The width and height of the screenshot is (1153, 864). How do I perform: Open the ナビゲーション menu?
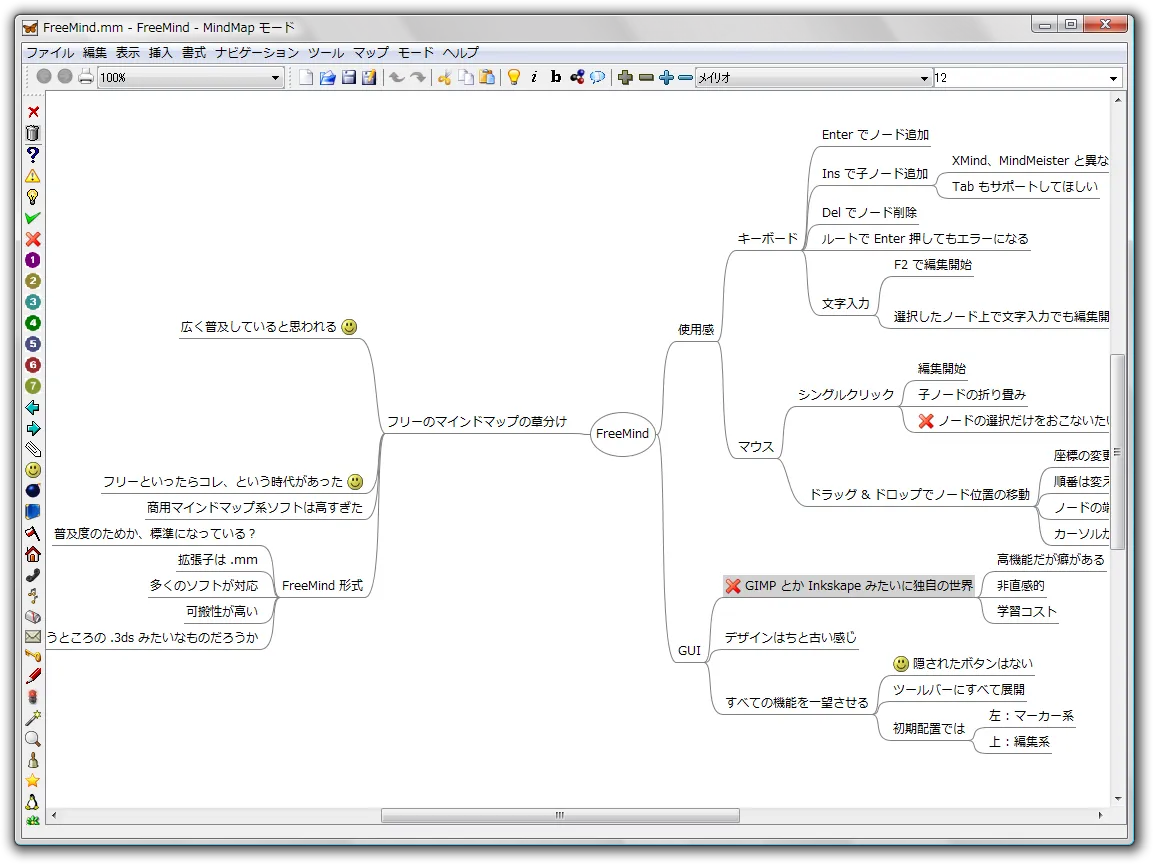click(256, 52)
